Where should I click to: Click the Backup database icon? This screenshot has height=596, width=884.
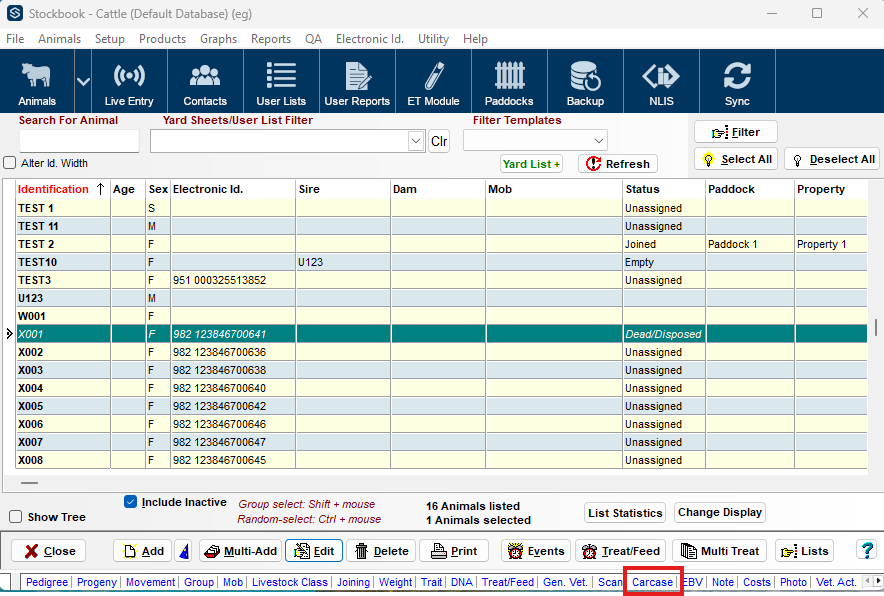pos(585,83)
